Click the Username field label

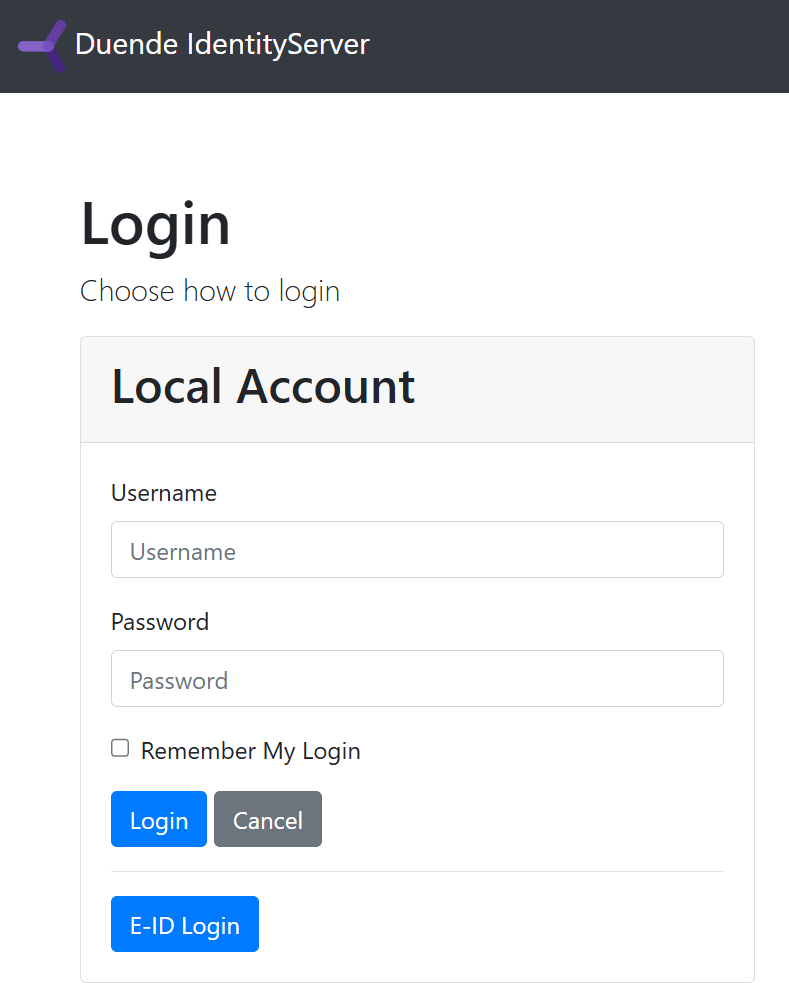point(164,493)
